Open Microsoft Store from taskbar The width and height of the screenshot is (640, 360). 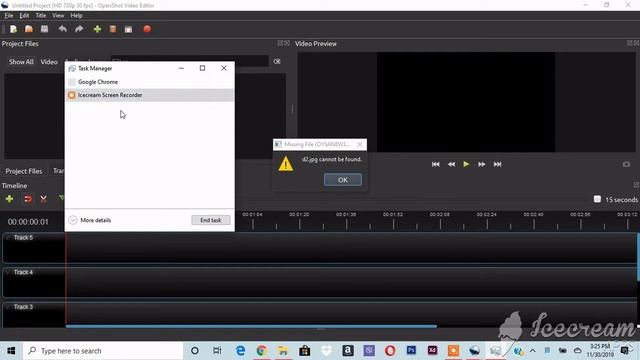304,351
